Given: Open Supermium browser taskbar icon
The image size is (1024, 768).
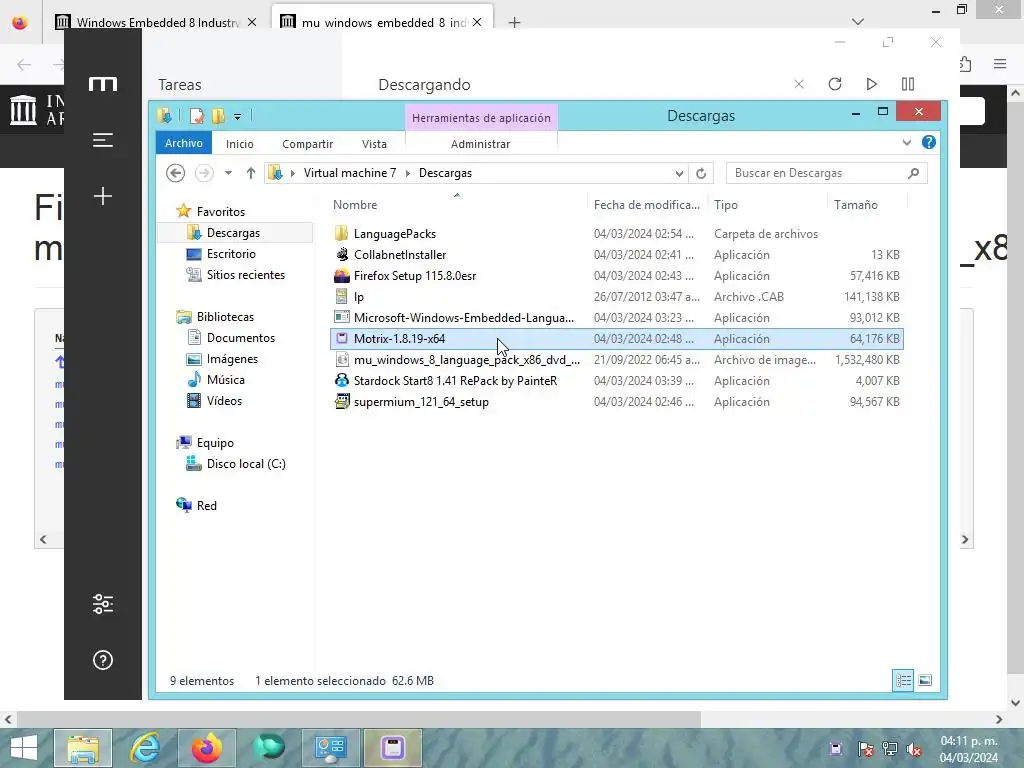Looking at the screenshot, I should click(x=268, y=747).
